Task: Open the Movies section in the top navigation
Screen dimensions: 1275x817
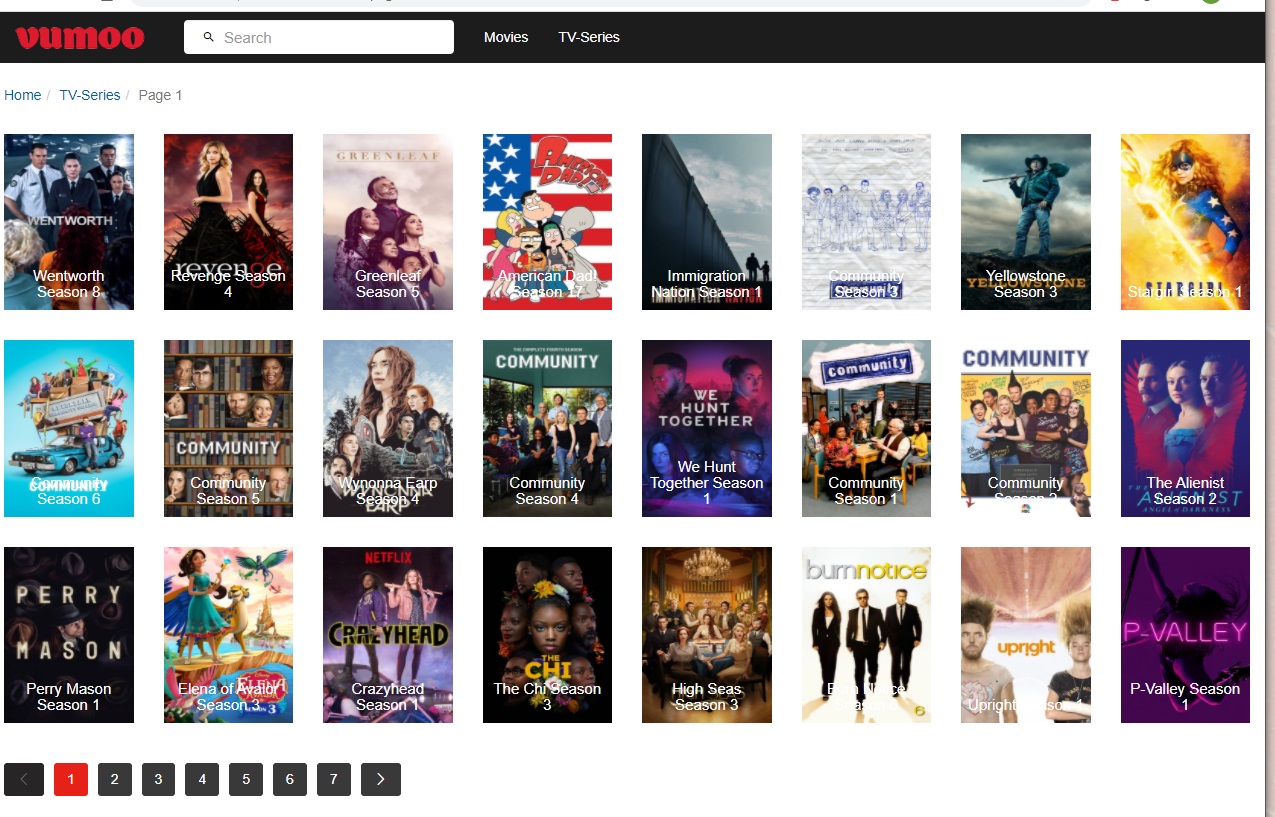Action: point(506,37)
